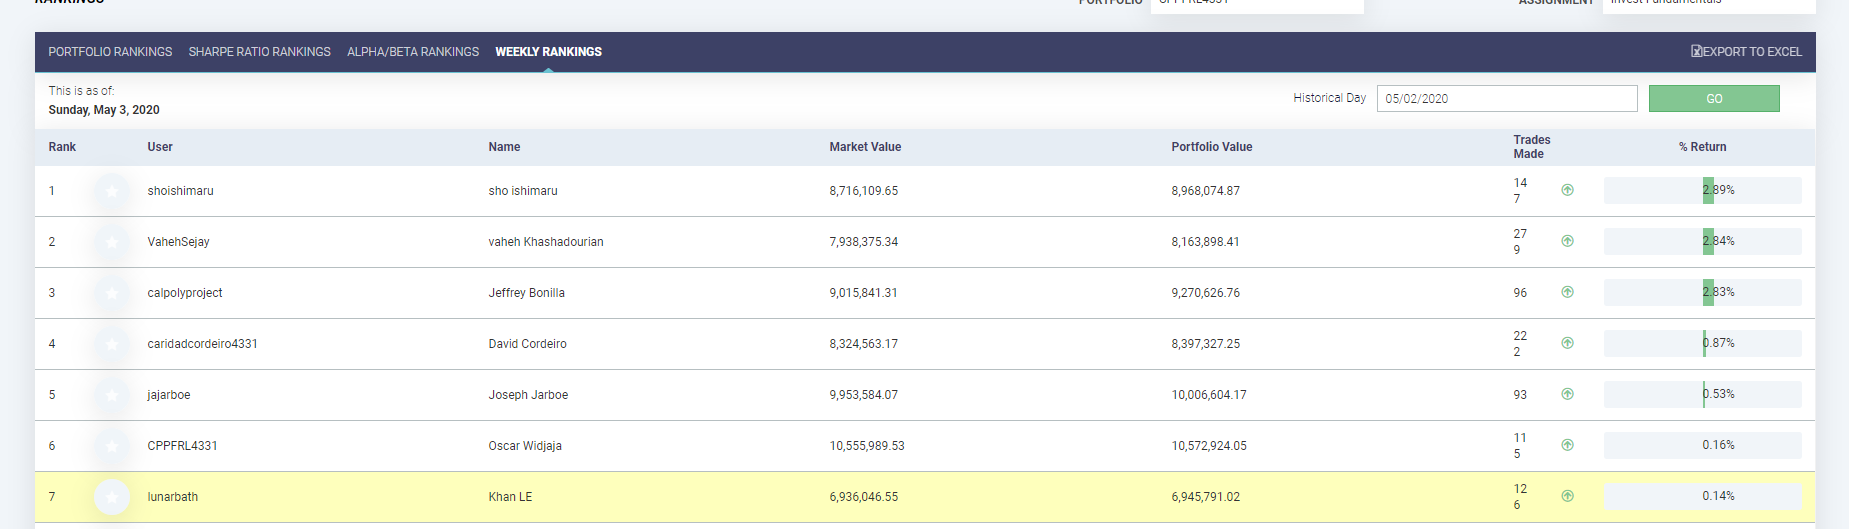The image size is (1849, 529).
Task: Click the star icon beside VahehSejay
Action: pos(112,242)
